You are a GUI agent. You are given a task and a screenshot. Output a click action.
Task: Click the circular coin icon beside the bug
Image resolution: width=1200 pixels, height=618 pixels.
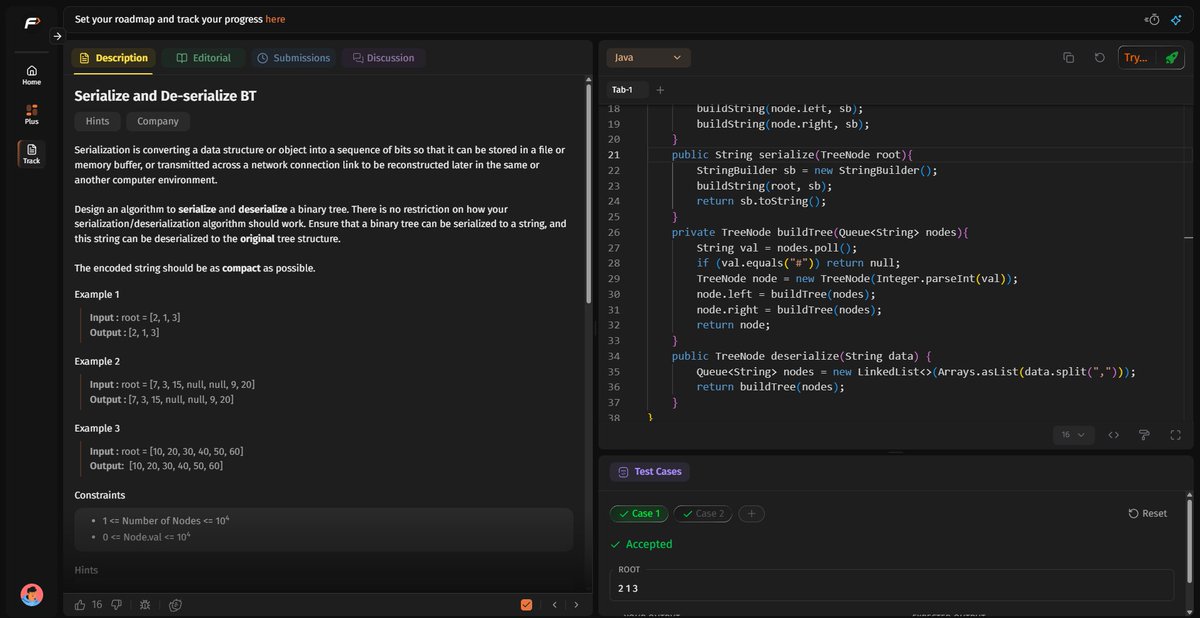coord(175,604)
